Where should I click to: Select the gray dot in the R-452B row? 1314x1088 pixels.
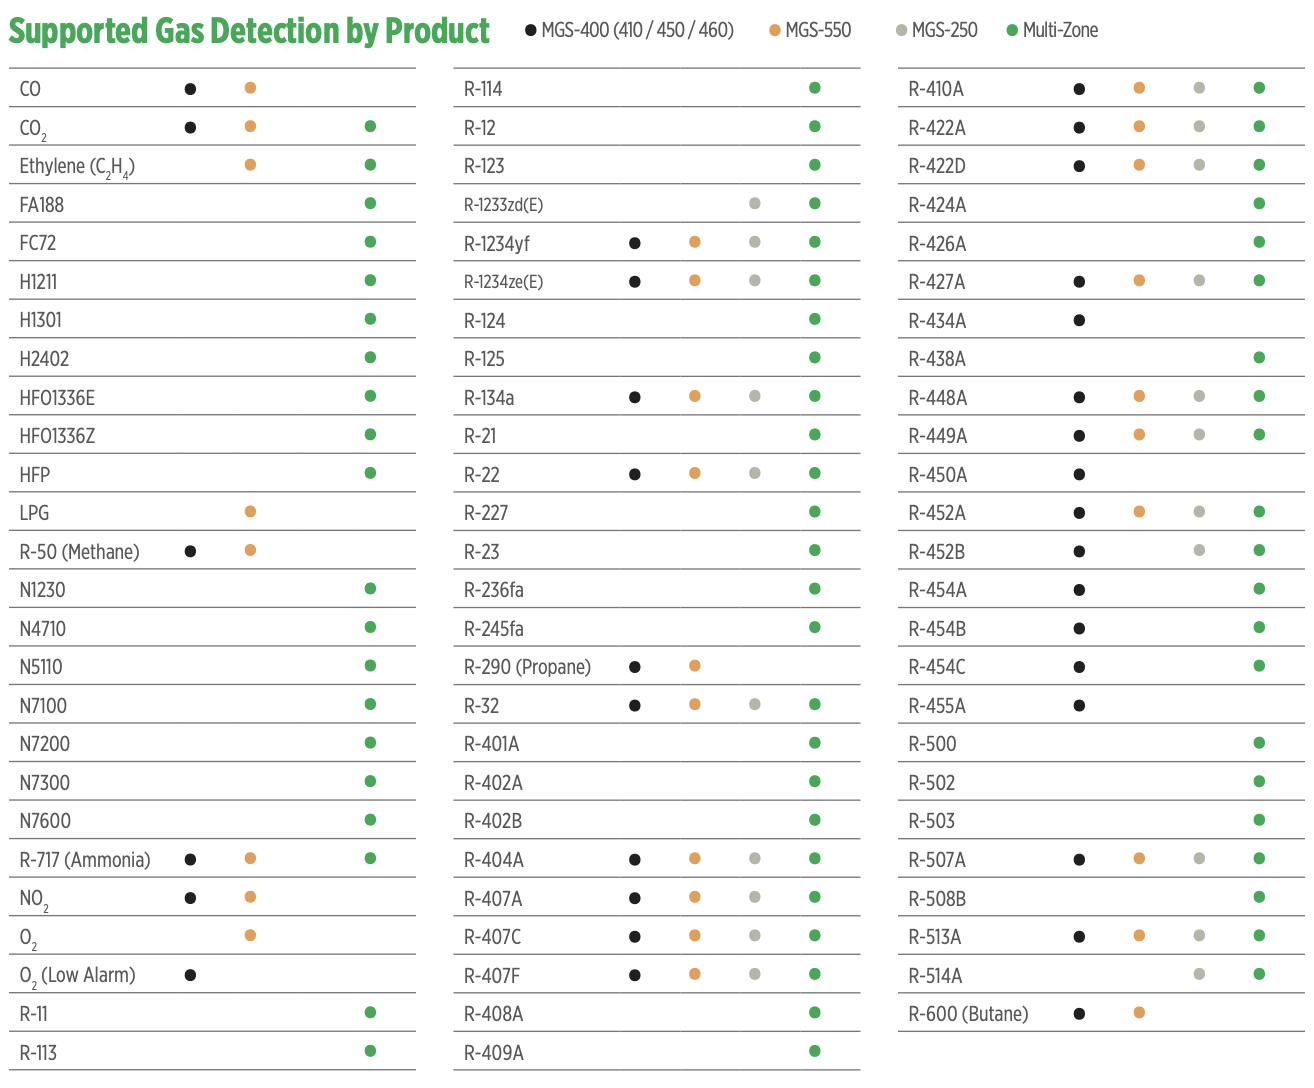click(x=1199, y=551)
